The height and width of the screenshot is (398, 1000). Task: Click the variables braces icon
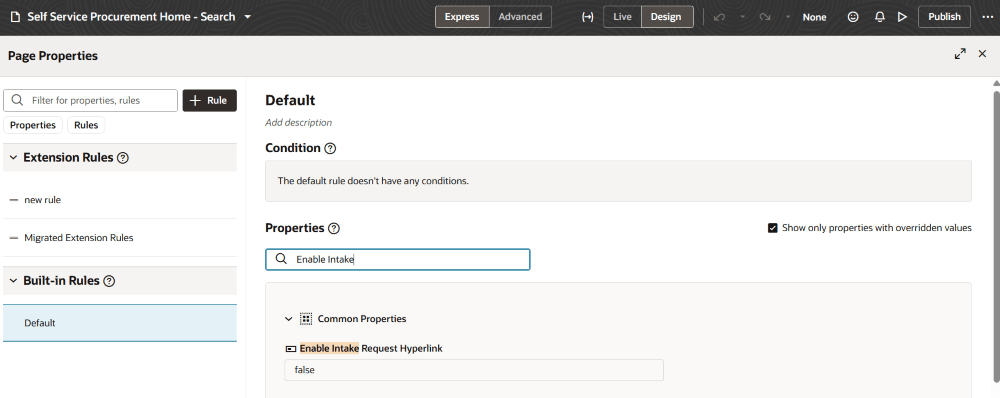click(587, 17)
